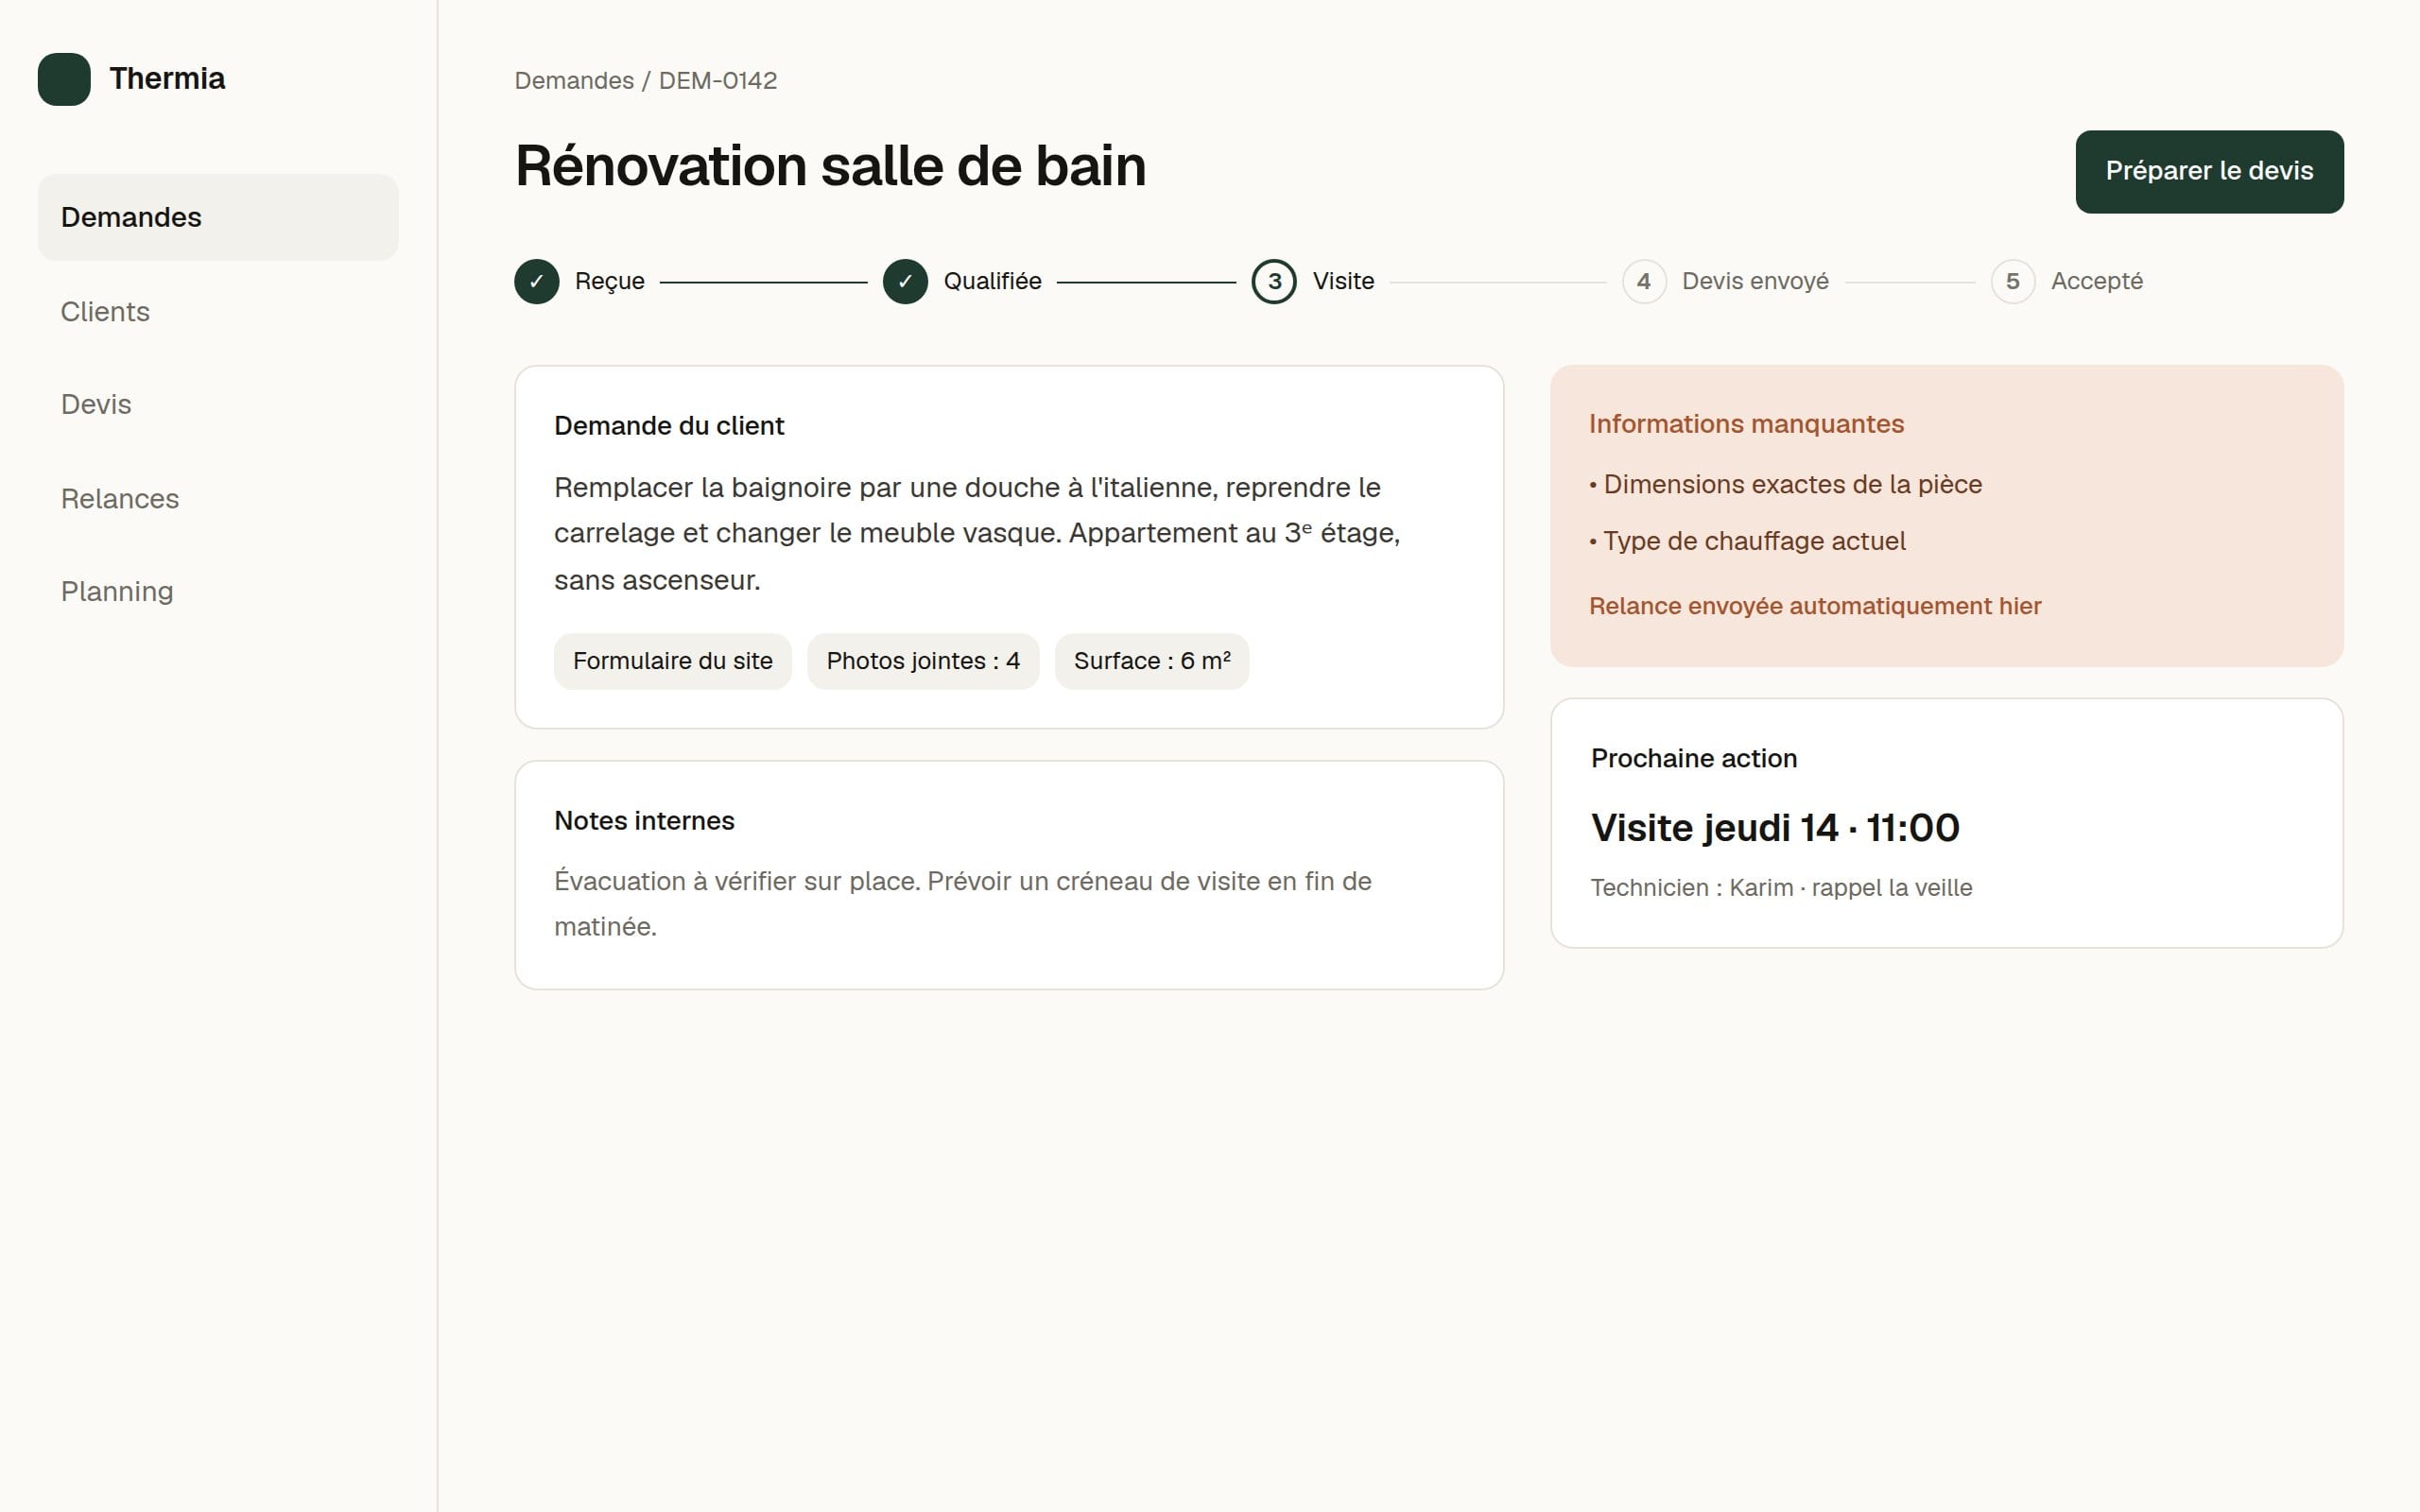
Task: Open Demandes in the sidebar
Action: coord(218,217)
